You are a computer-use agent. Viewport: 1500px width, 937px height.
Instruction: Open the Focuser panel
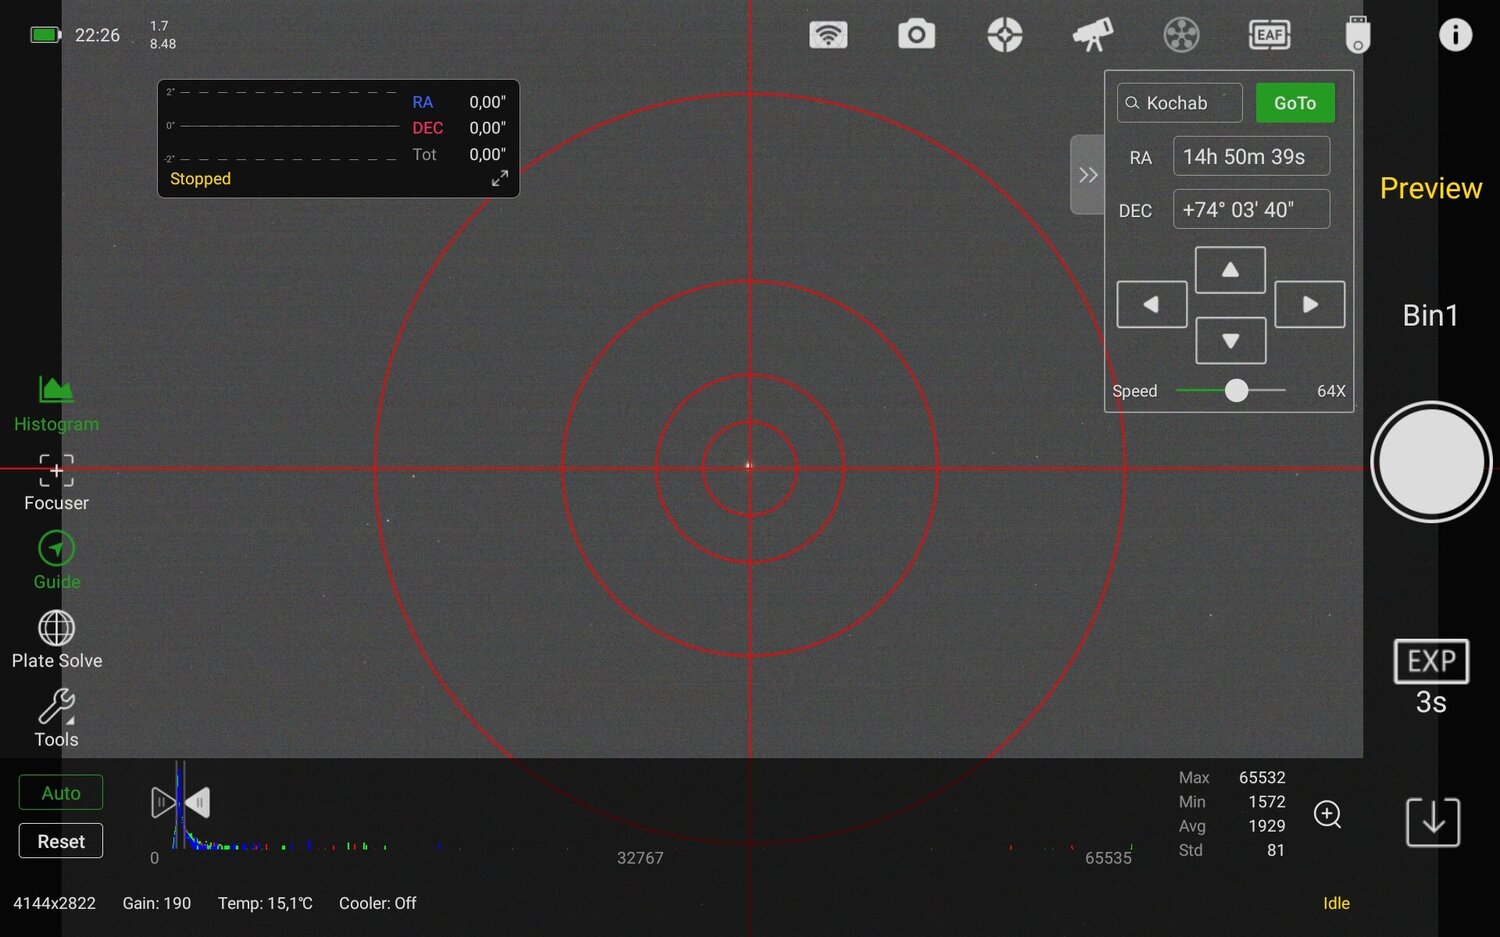[55, 480]
